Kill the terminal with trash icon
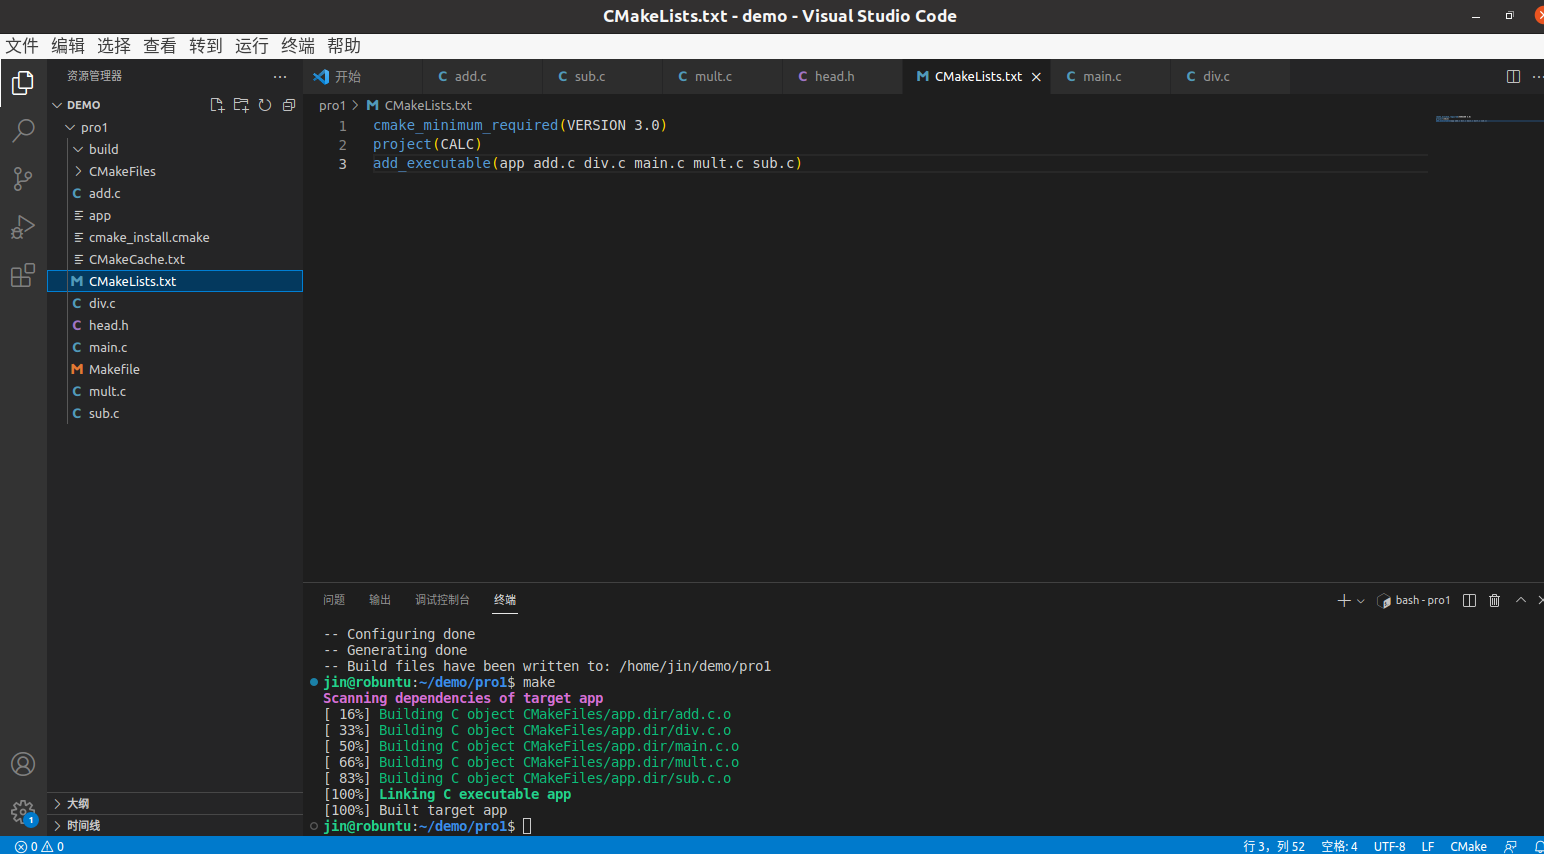Screen dimensions: 1544x854 [x=1494, y=600]
